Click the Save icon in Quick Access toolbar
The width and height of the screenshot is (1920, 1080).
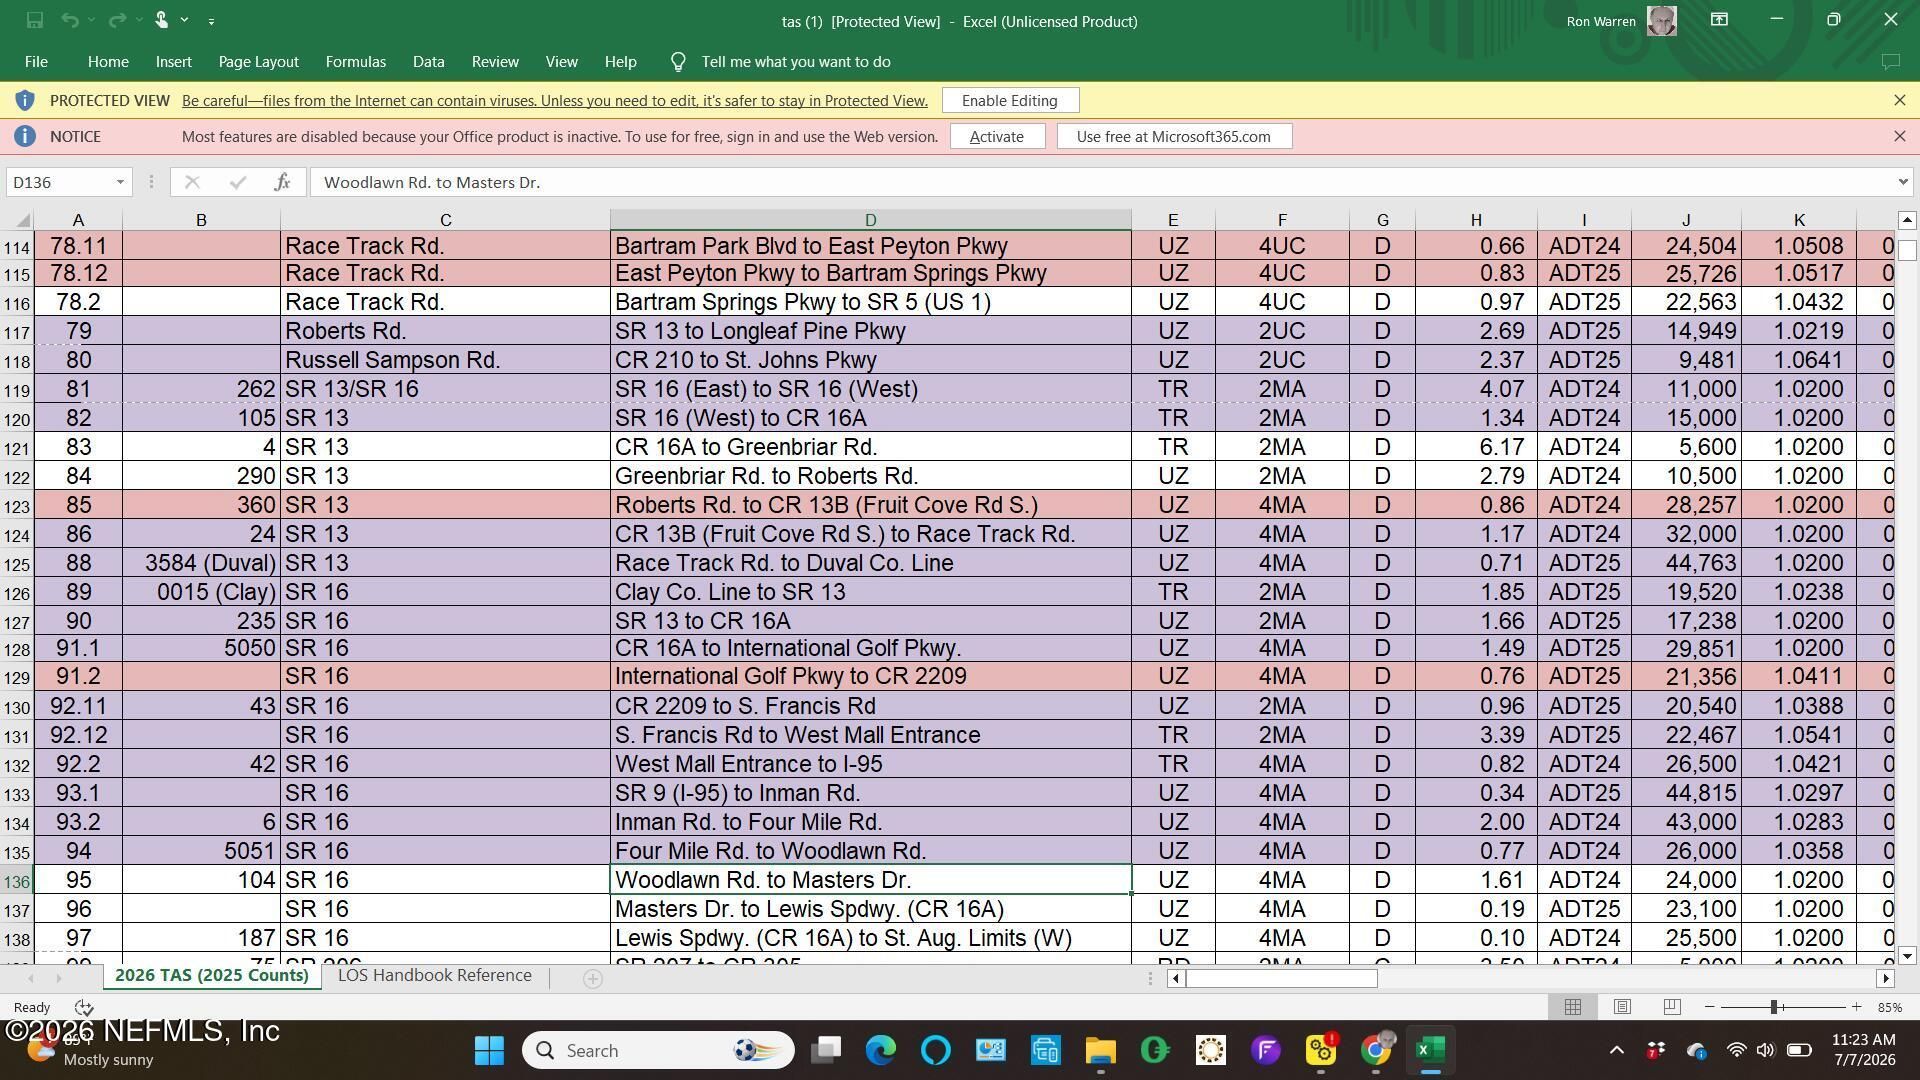coord(34,20)
